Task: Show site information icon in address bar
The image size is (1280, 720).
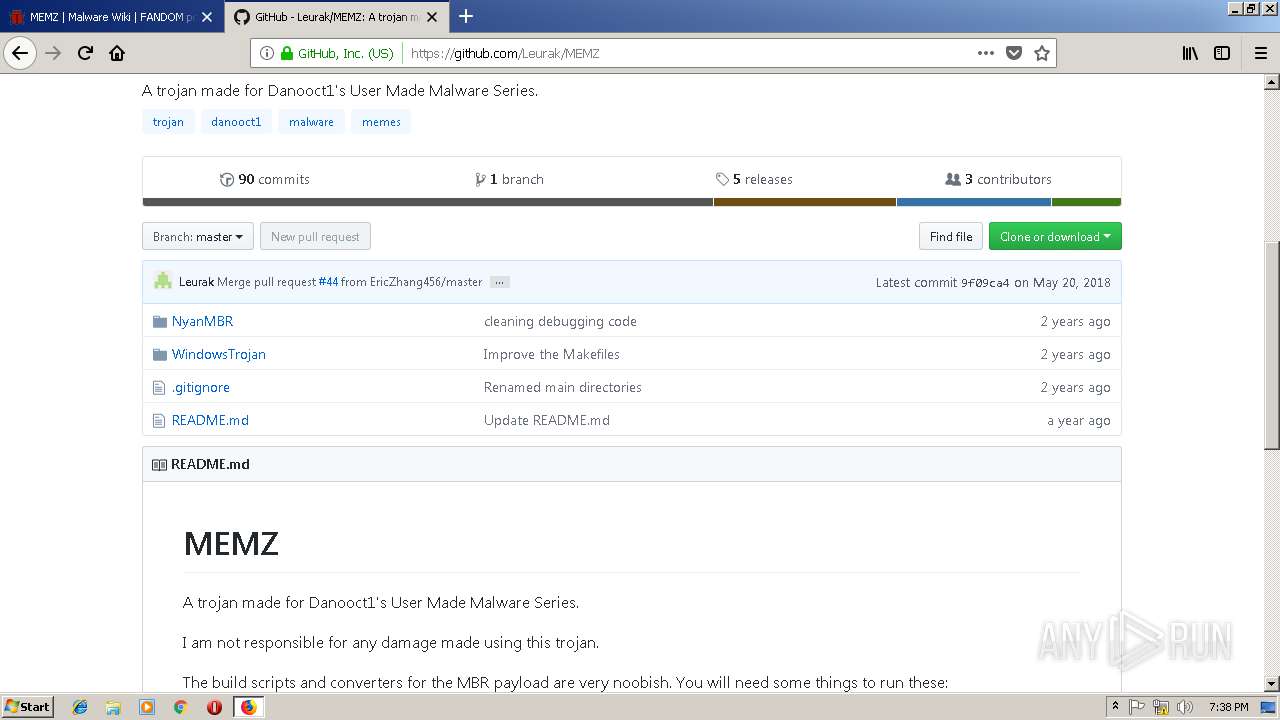Action: (267, 53)
